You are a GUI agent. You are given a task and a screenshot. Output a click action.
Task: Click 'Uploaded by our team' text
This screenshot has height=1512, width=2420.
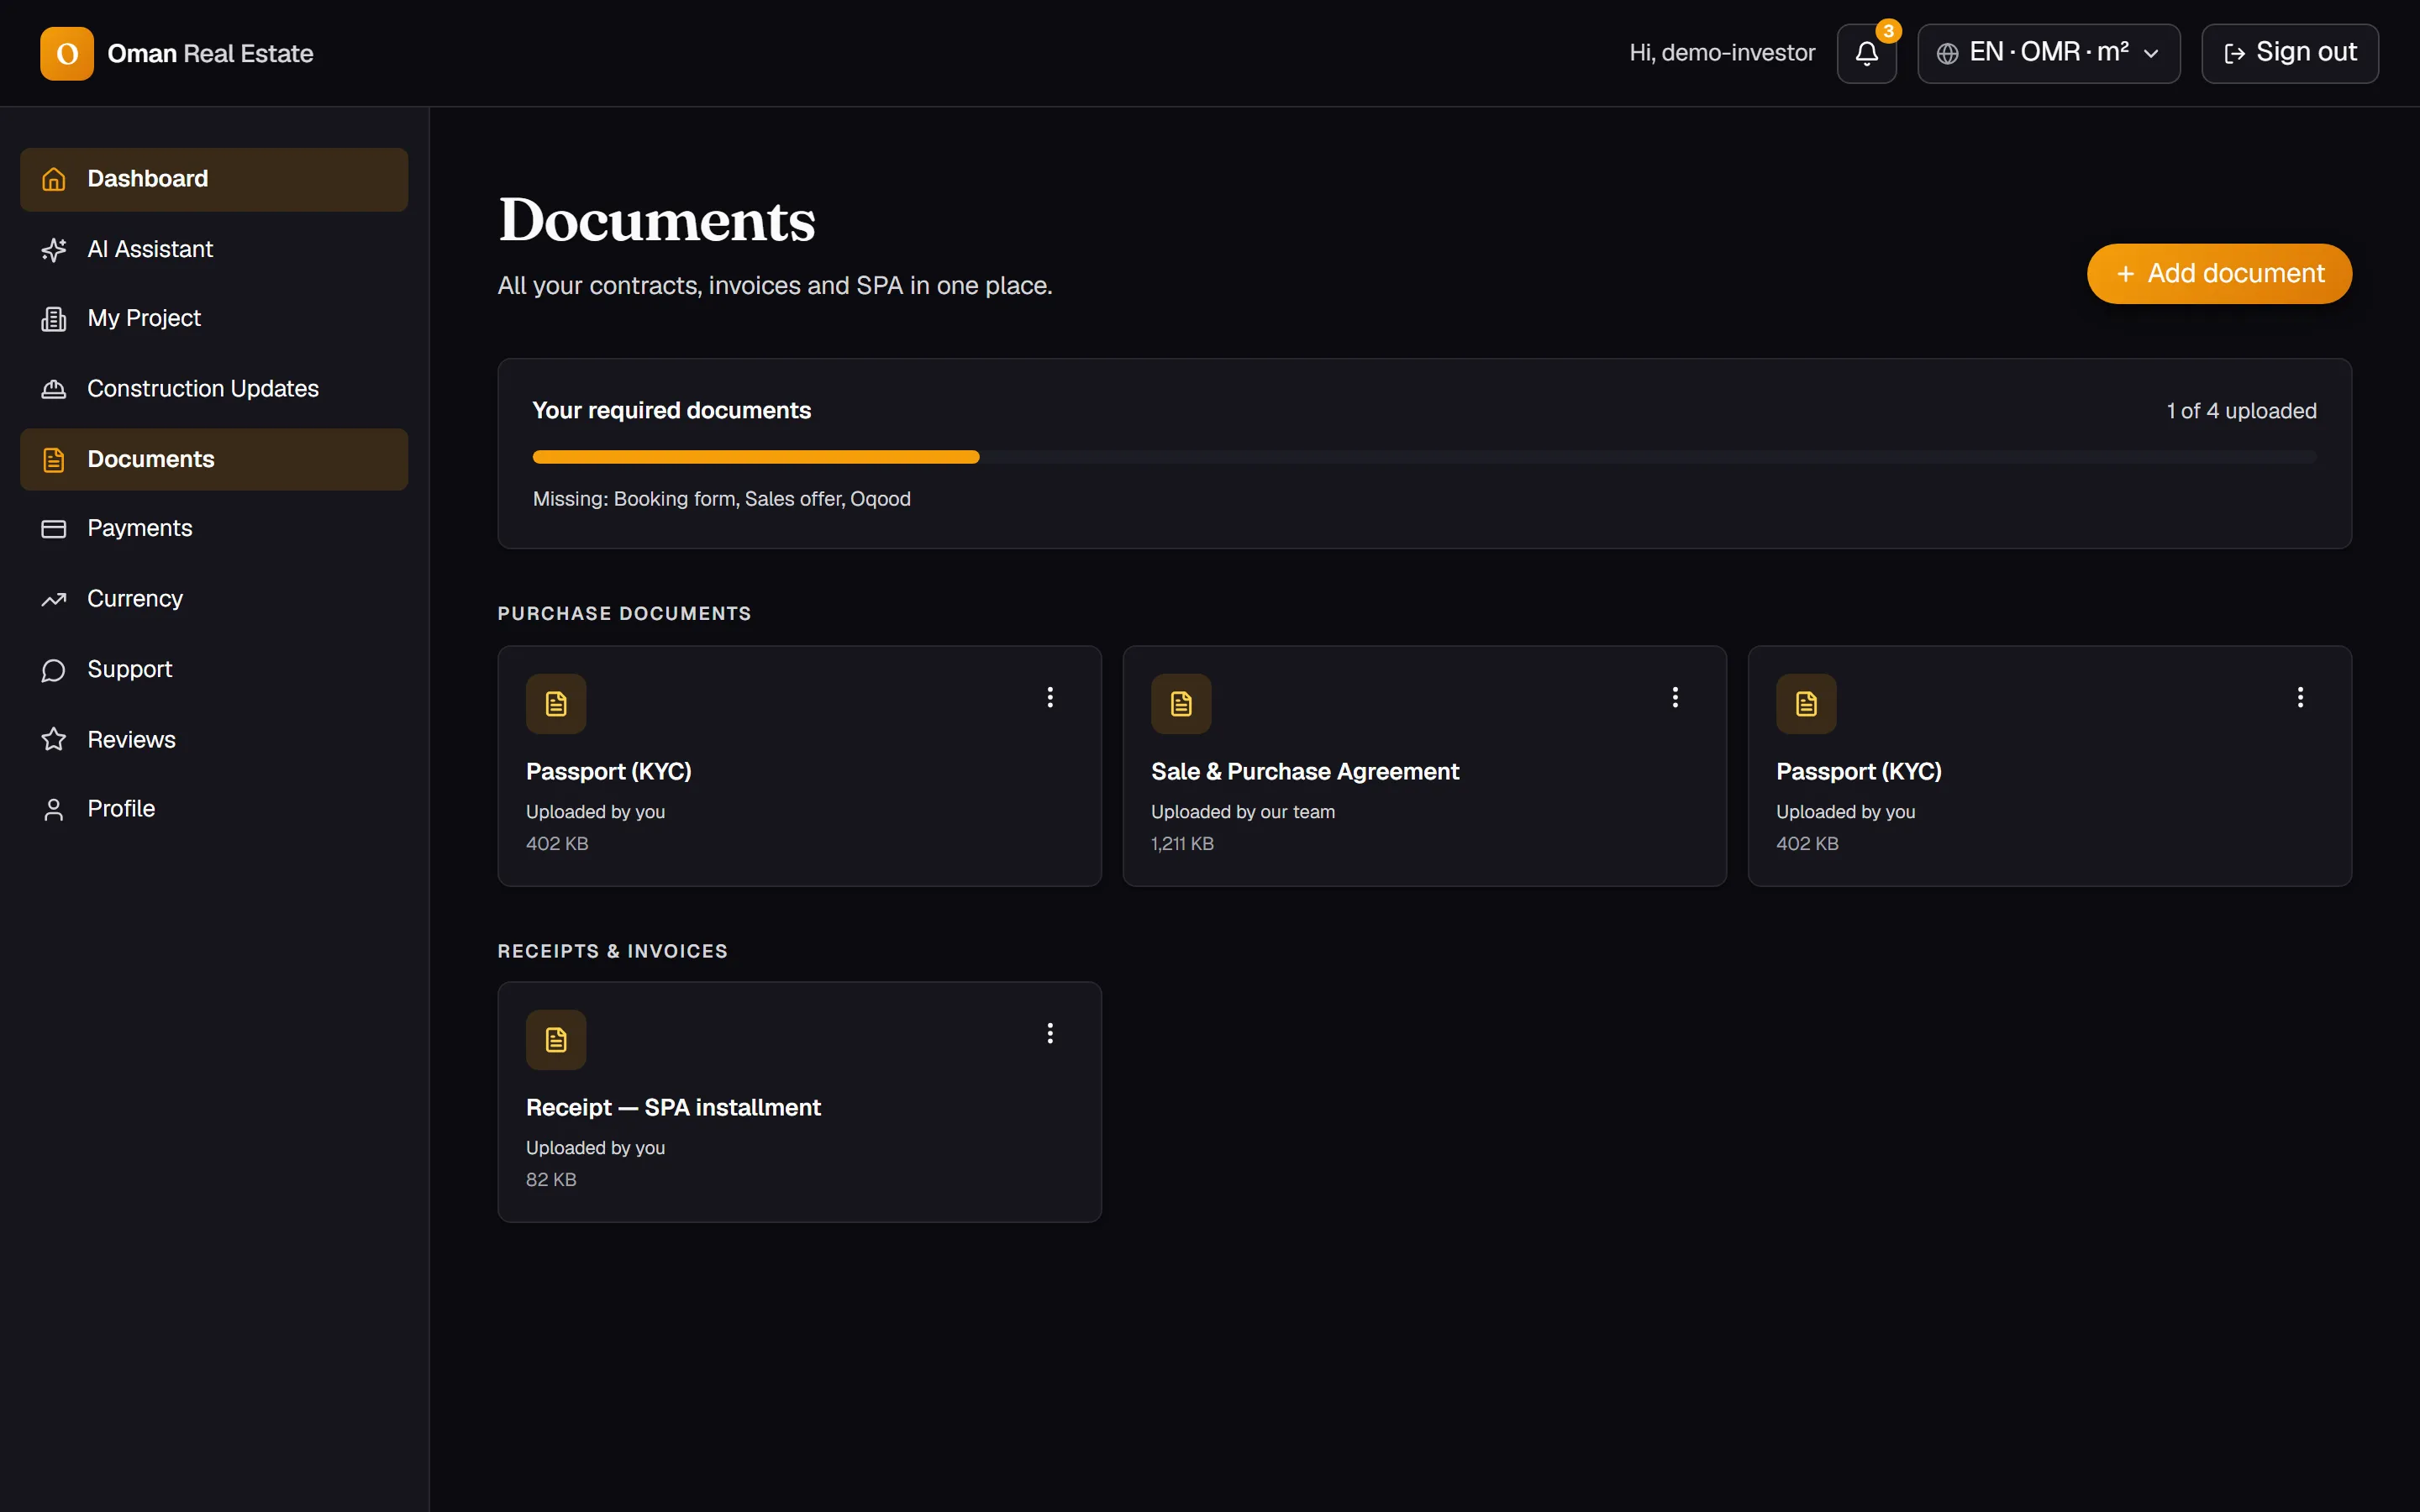(1242, 812)
